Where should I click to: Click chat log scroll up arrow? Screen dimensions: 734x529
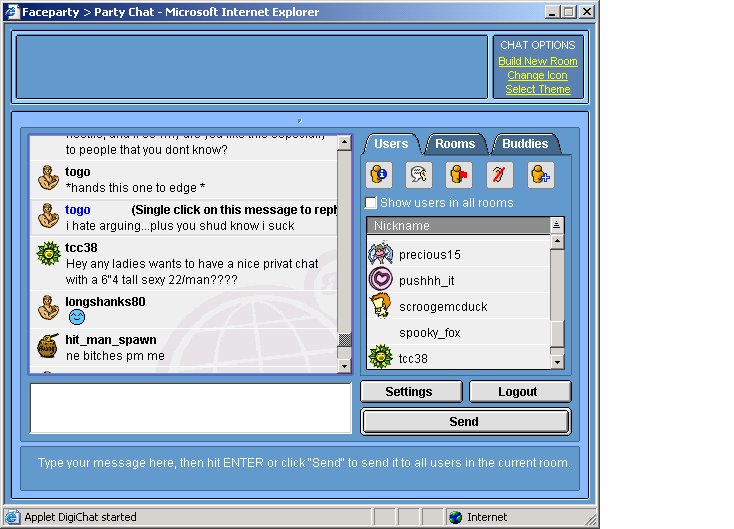(x=345, y=142)
